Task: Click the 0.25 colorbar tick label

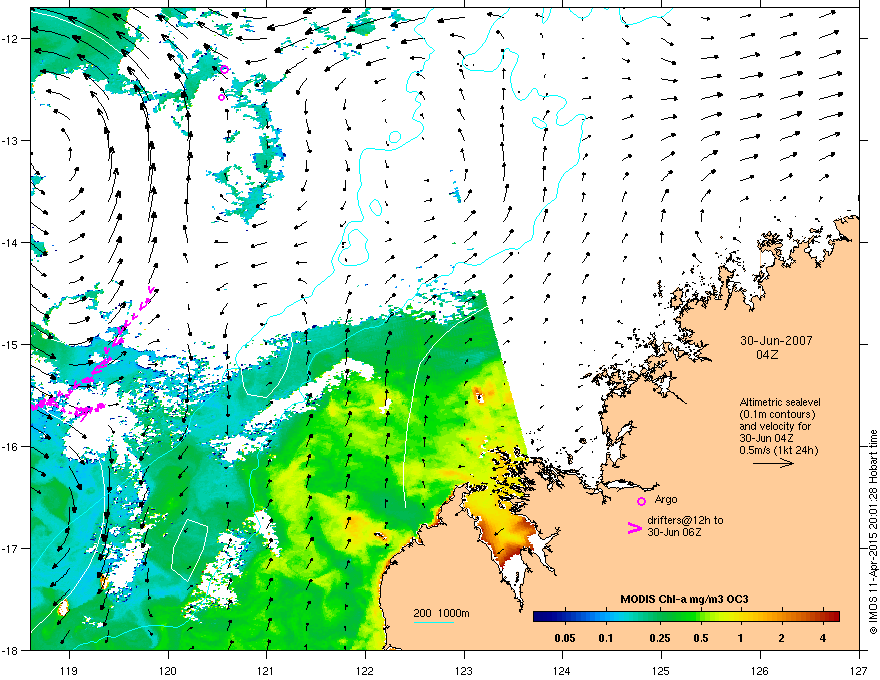Action: (x=659, y=638)
